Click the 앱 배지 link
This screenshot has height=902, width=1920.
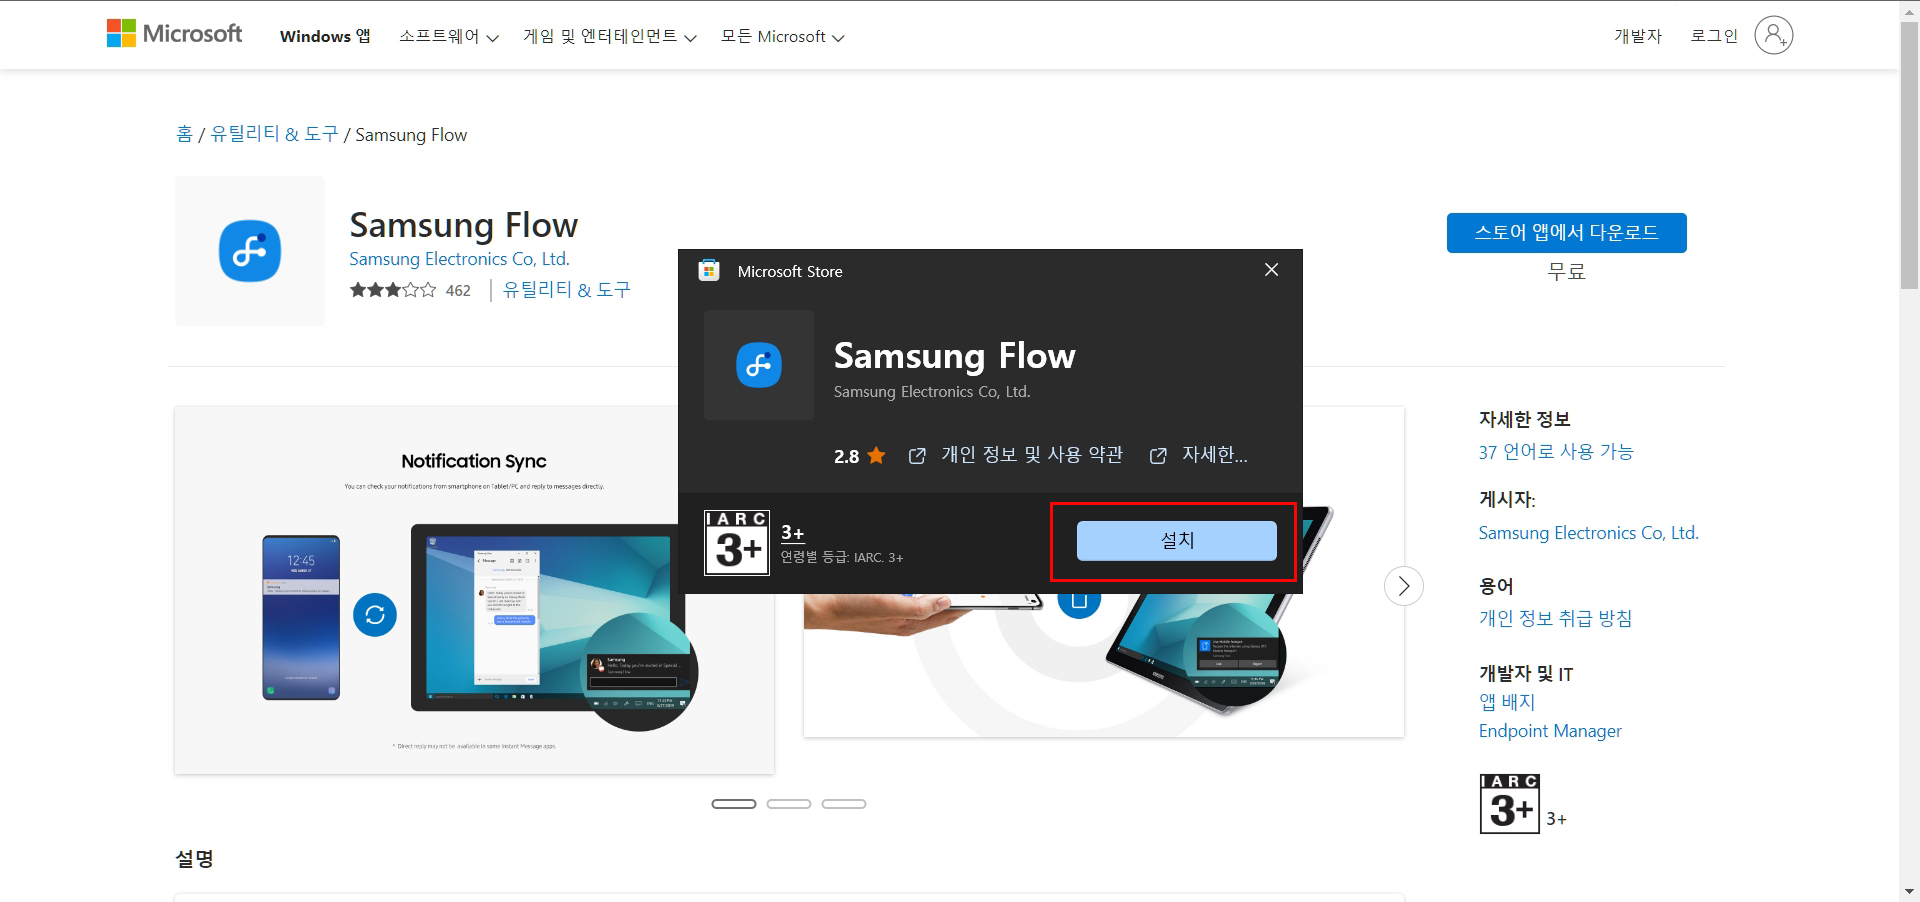coord(1506,702)
